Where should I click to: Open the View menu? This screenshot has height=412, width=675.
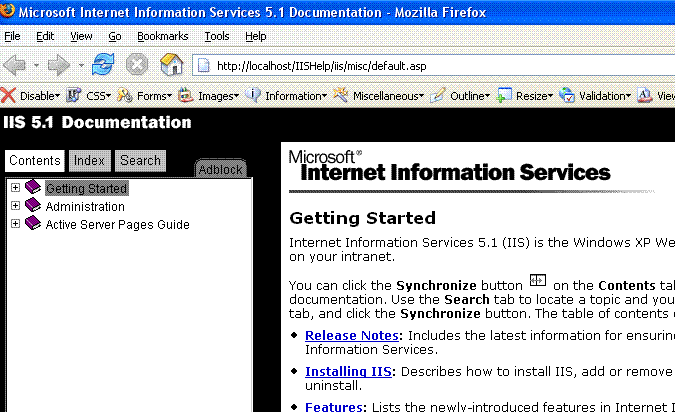[x=81, y=36]
